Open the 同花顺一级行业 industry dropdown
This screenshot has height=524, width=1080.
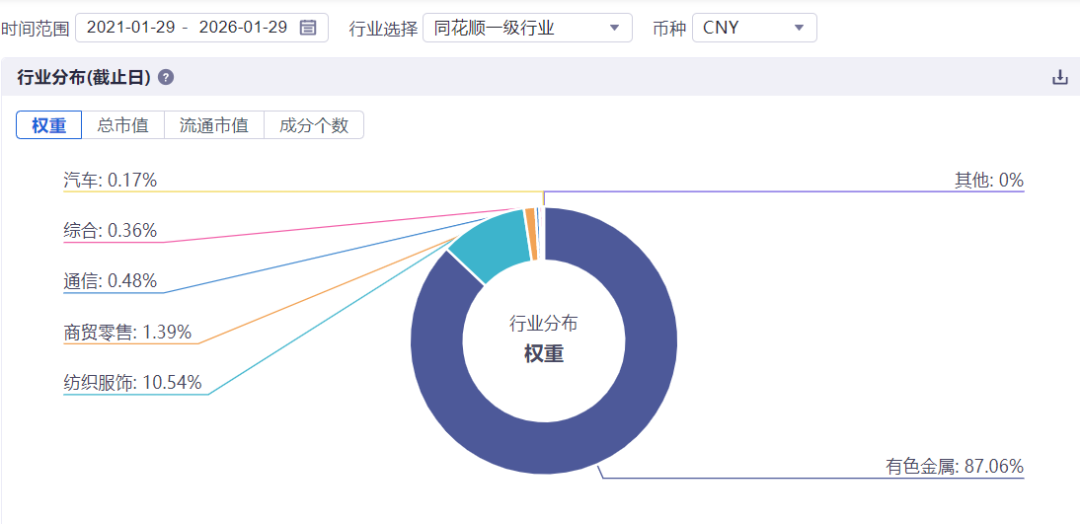tap(528, 28)
